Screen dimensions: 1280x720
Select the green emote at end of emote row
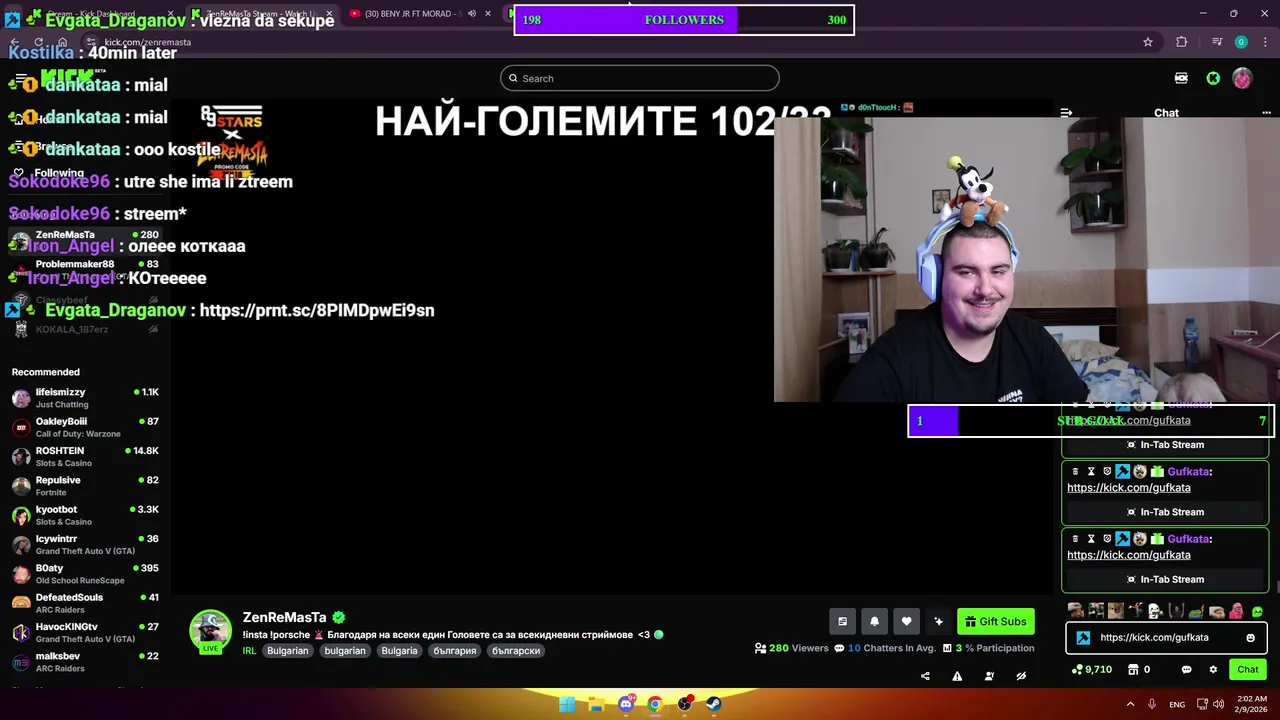tap(1257, 611)
